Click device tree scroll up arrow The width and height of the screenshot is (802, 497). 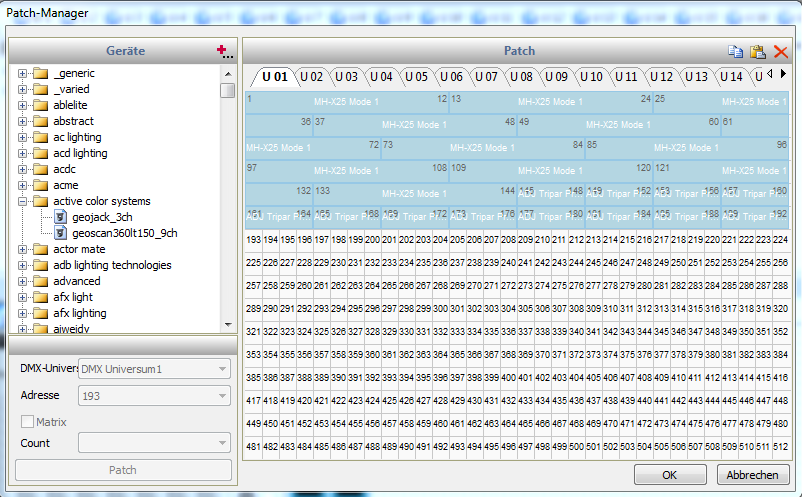coord(228,74)
